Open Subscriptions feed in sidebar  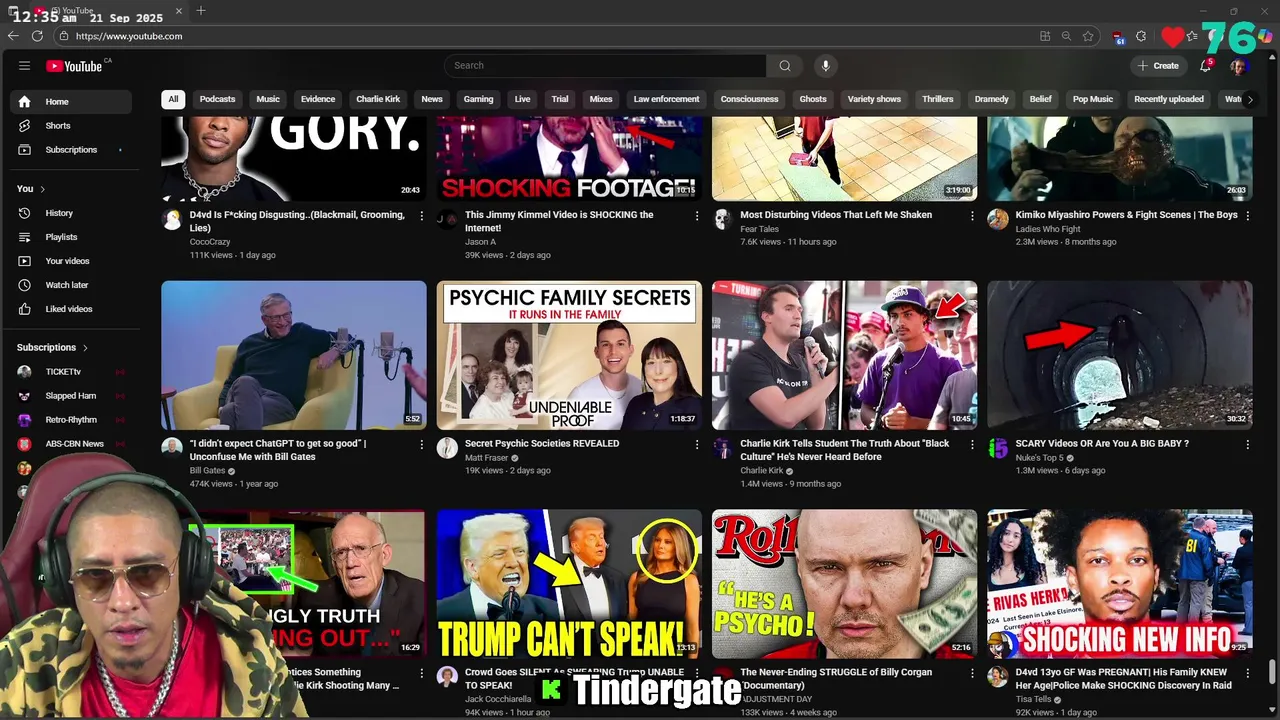[70, 150]
